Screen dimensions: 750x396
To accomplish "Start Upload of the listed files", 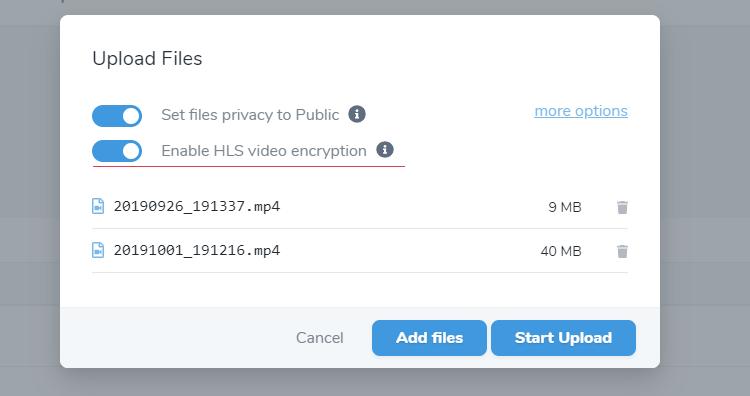I will (563, 338).
